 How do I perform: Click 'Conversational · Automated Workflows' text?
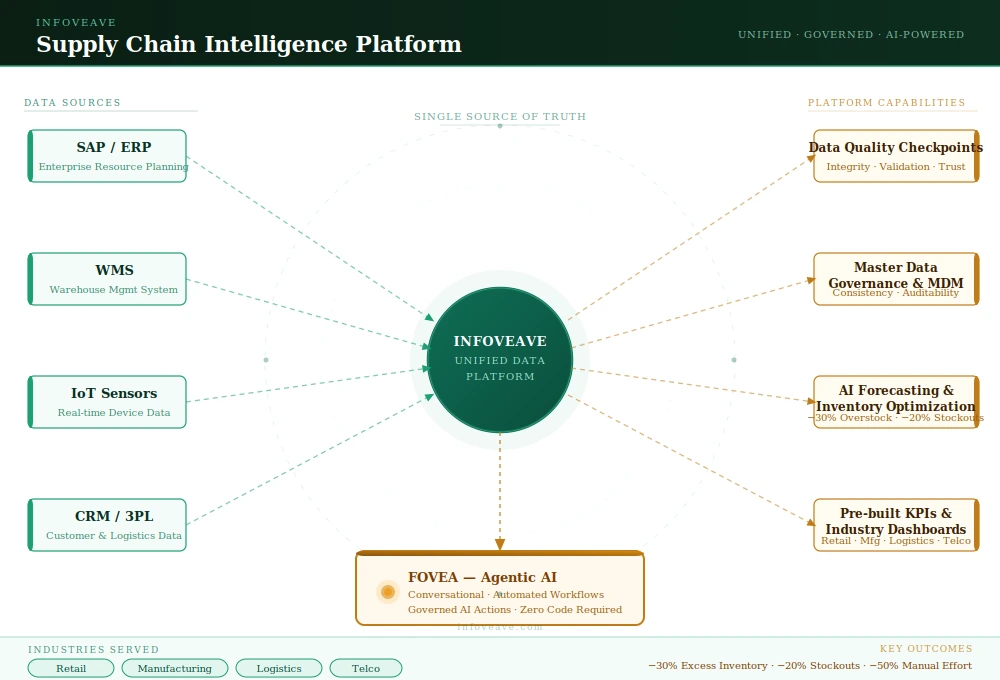pos(506,595)
